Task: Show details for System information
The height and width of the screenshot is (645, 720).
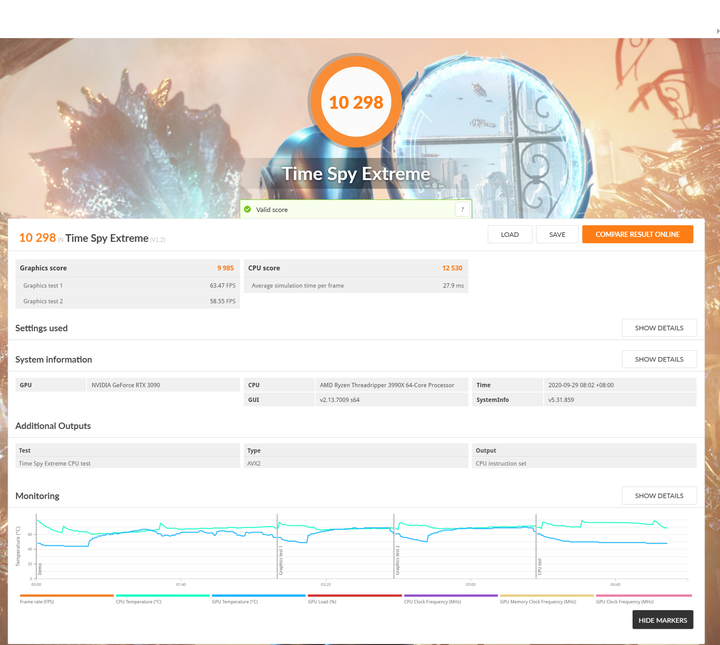Action: click(x=659, y=359)
